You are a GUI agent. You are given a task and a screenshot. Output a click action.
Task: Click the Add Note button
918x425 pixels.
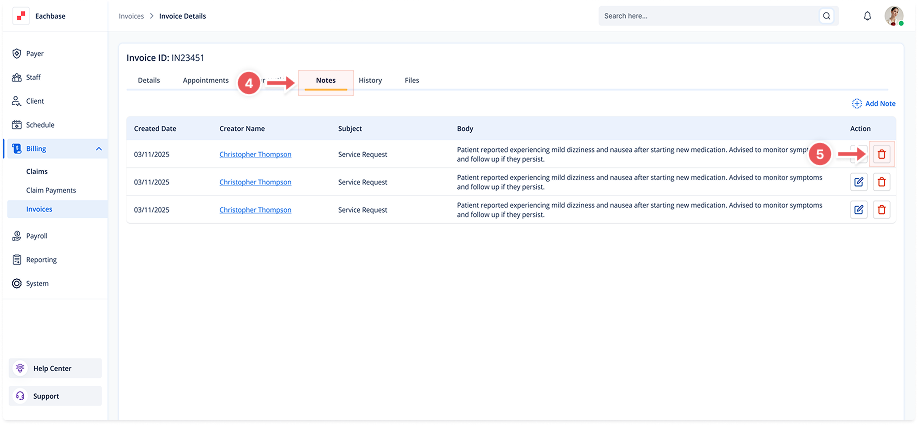(873, 104)
